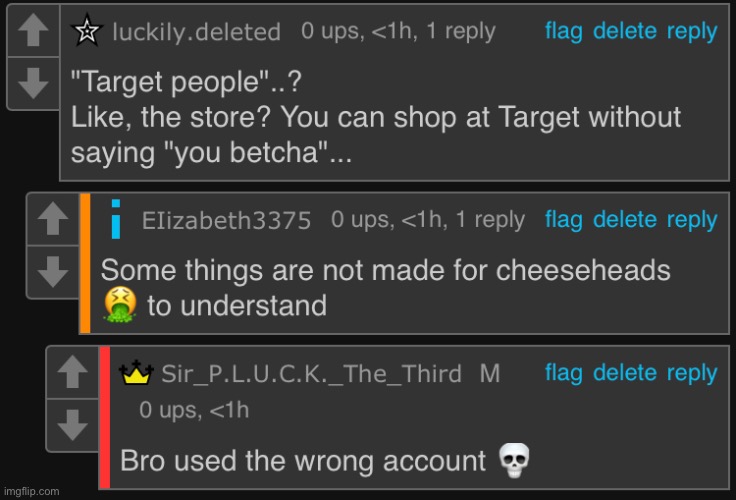
Task: Click the star icon beside luckily.deleted
Action: pos(87,31)
